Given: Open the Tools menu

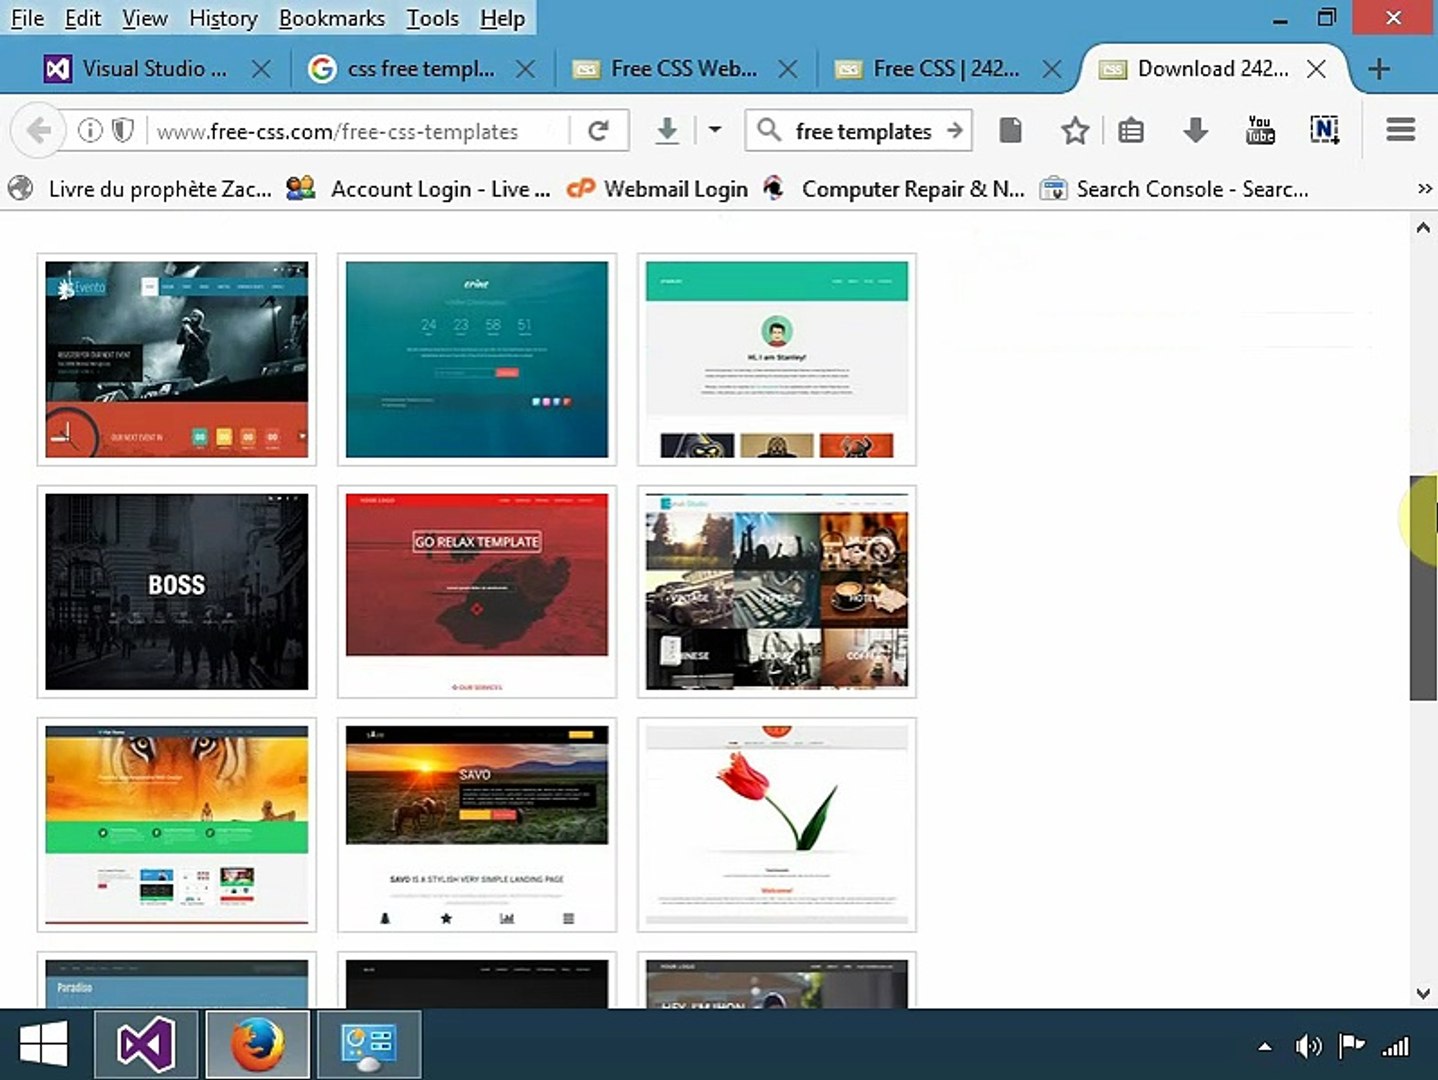Looking at the screenshot, I should [x=432, y=18].
